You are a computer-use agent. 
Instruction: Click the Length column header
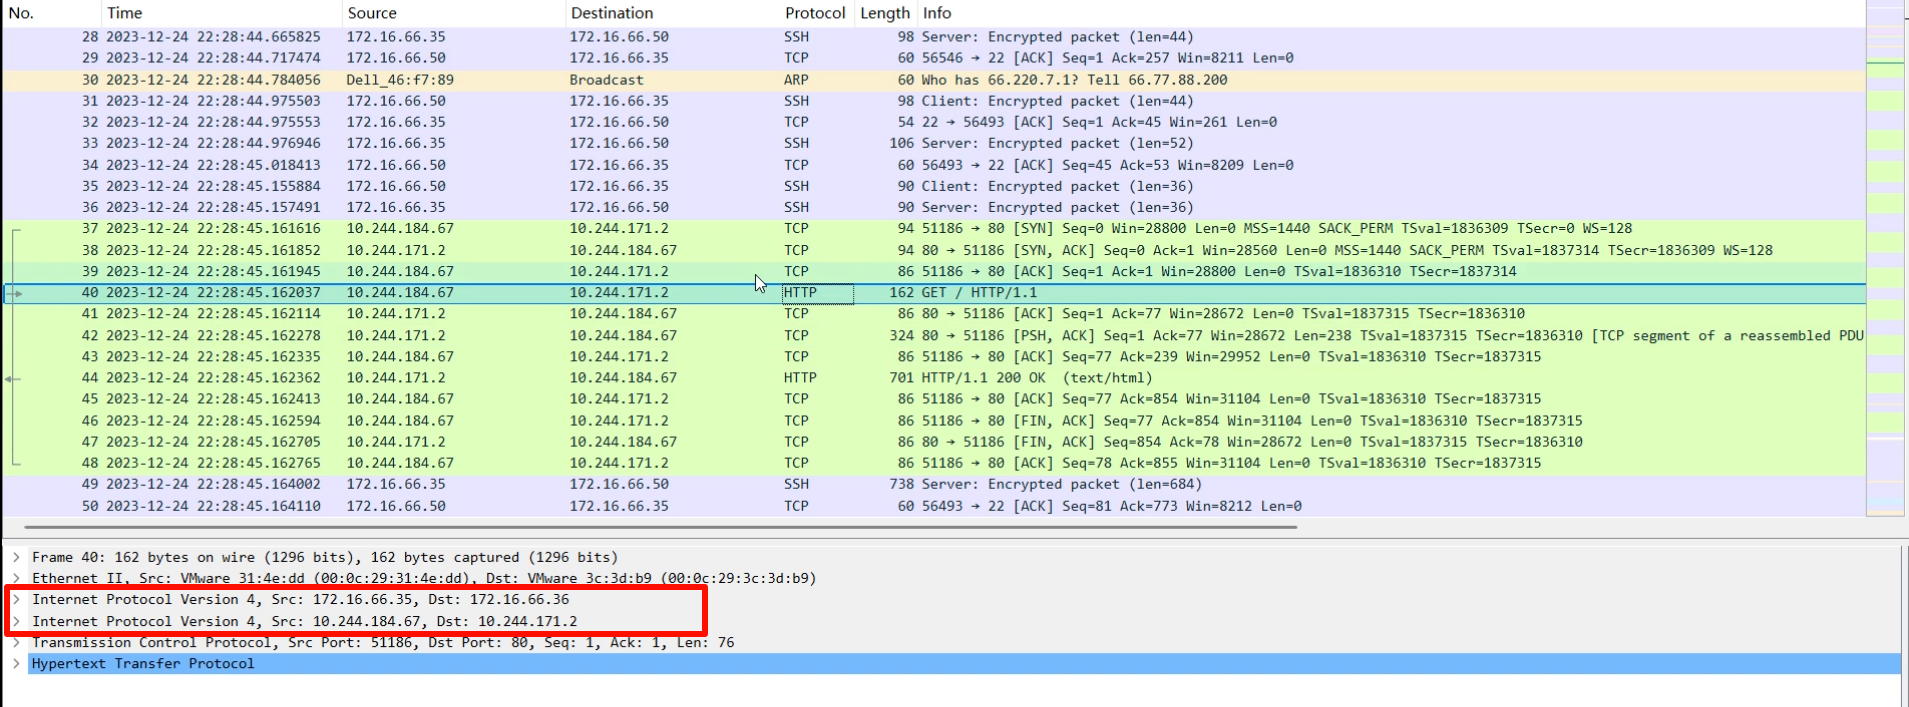tap(884, 13)
